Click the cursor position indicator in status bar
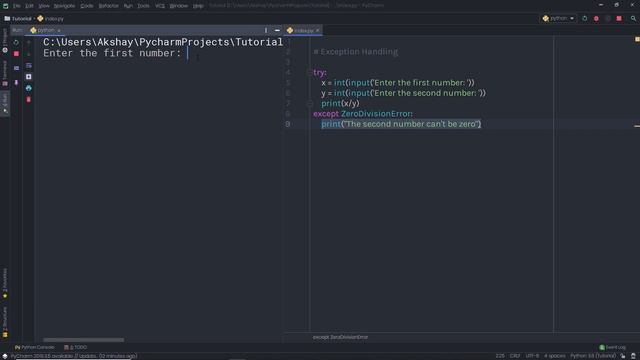The height and width of the screenshot is (360, 640). [500, 356]
